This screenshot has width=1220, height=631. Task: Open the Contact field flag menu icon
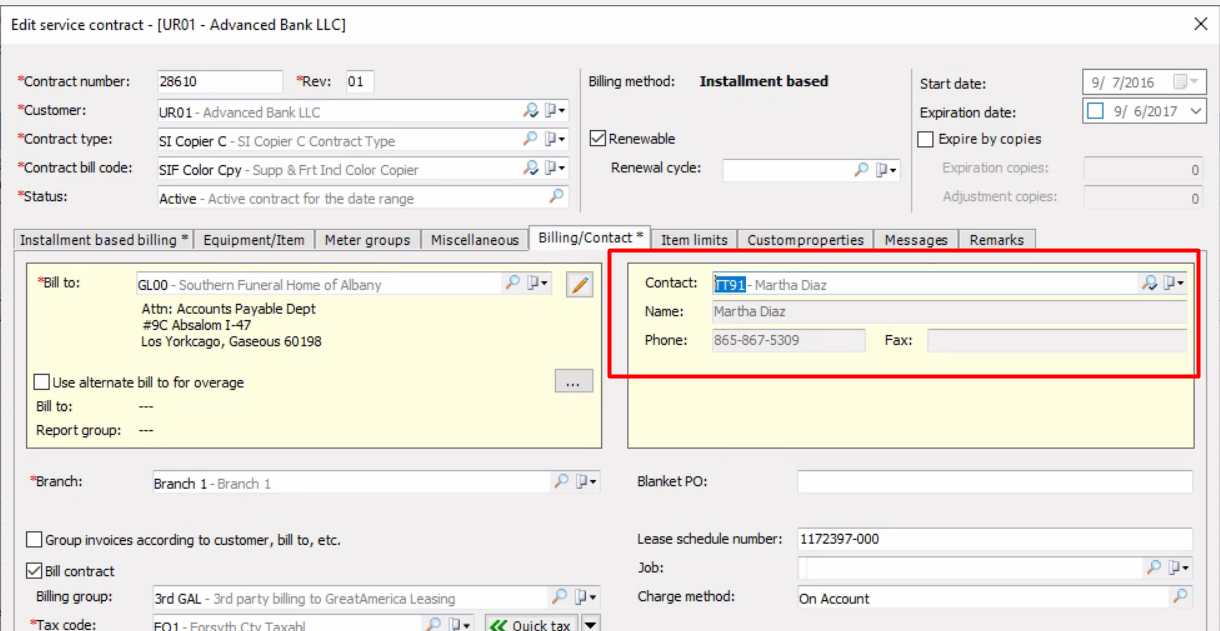click(x=1173, y=283)
